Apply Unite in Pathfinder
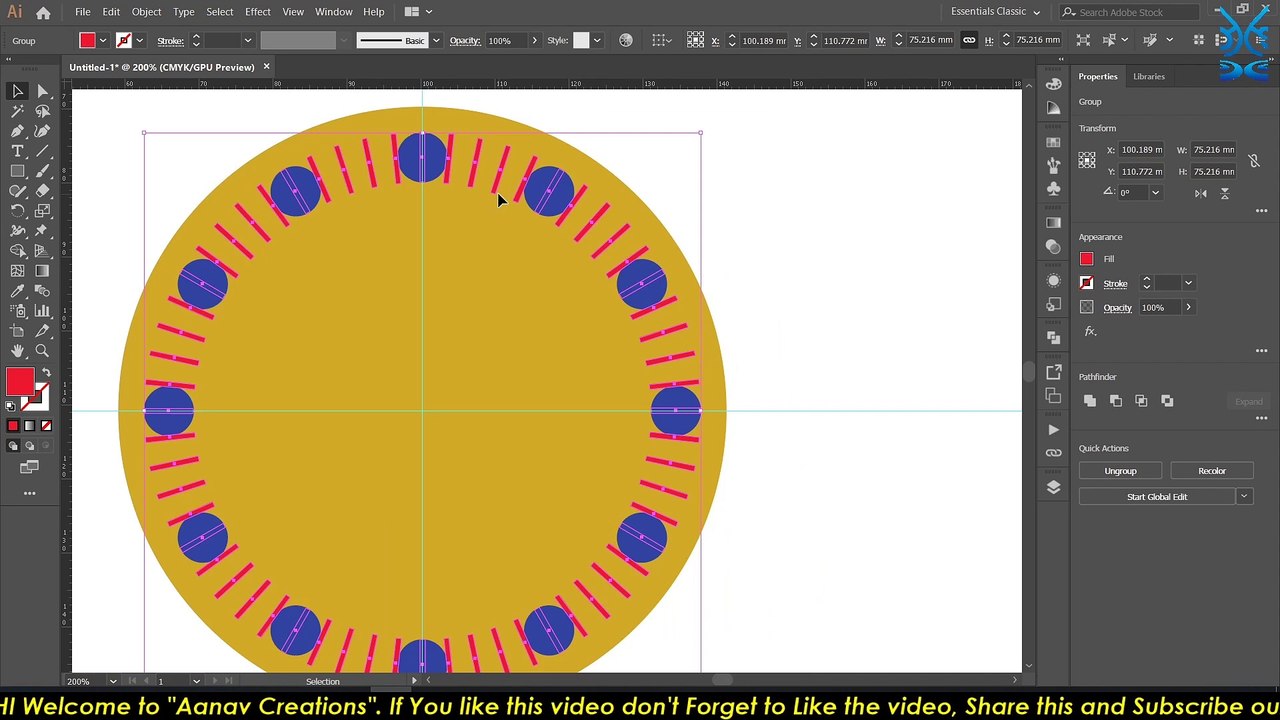This screenshot has height=720, width=1280. [1090, 401]
